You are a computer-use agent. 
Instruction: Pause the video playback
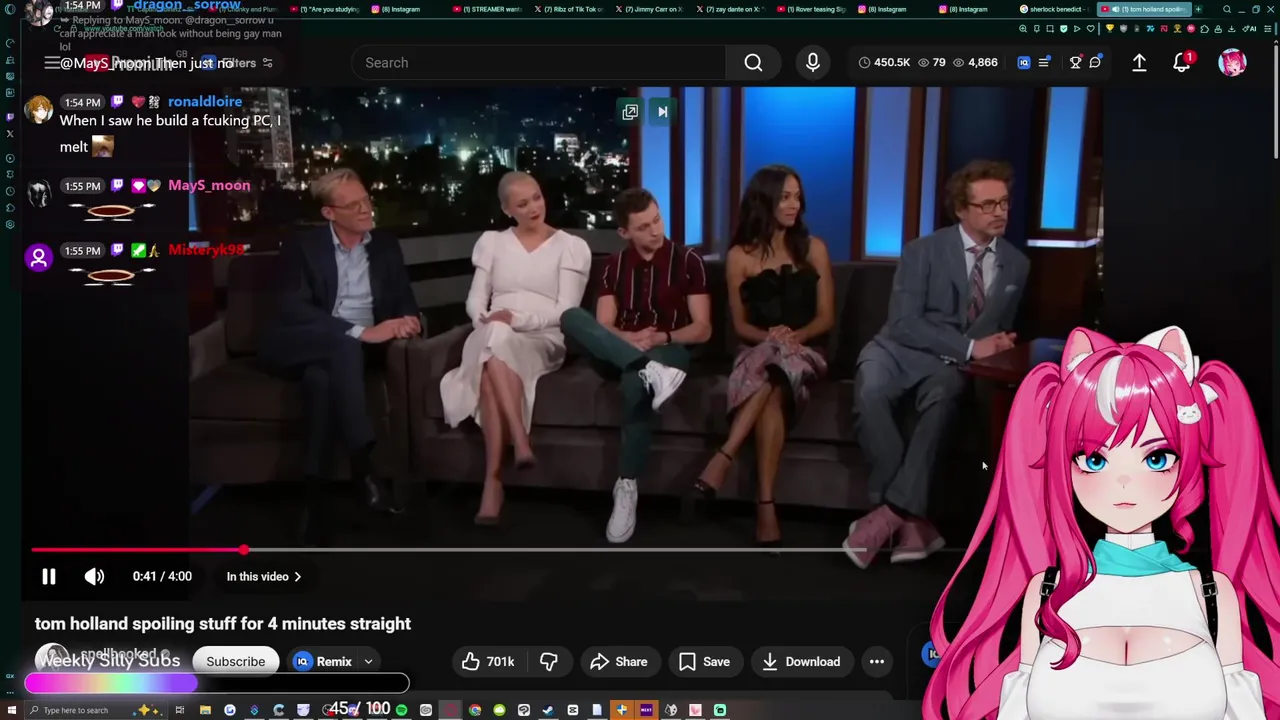[48, 577]
